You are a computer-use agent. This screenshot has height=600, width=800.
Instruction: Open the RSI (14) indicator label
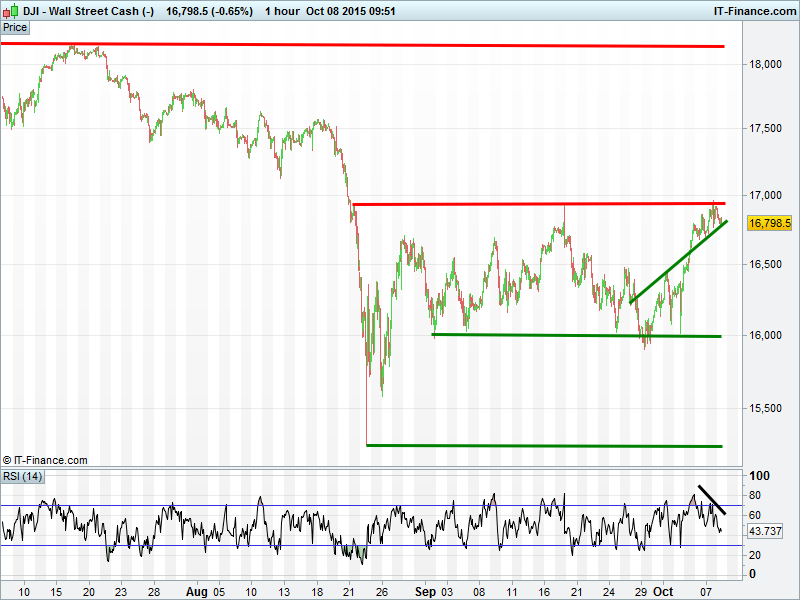pyautogui.click(x=22, y=475)
